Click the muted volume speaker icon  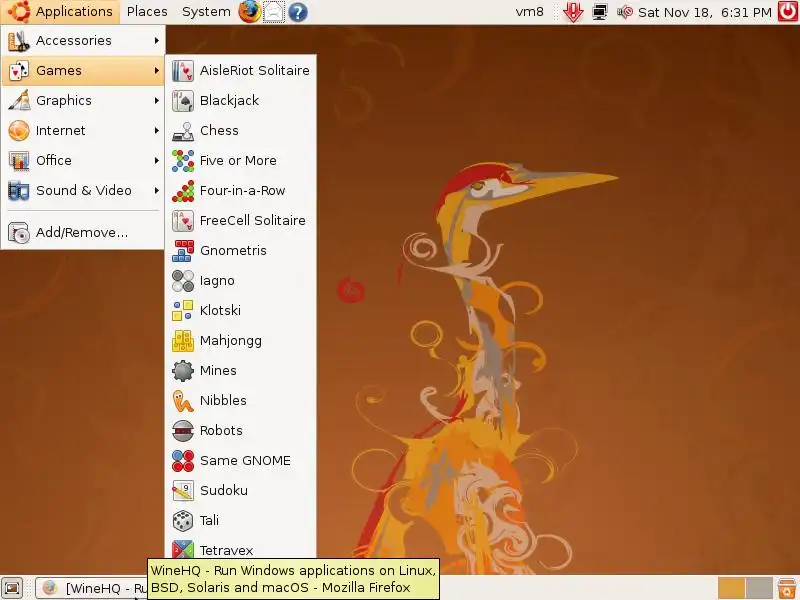point(625,12)
